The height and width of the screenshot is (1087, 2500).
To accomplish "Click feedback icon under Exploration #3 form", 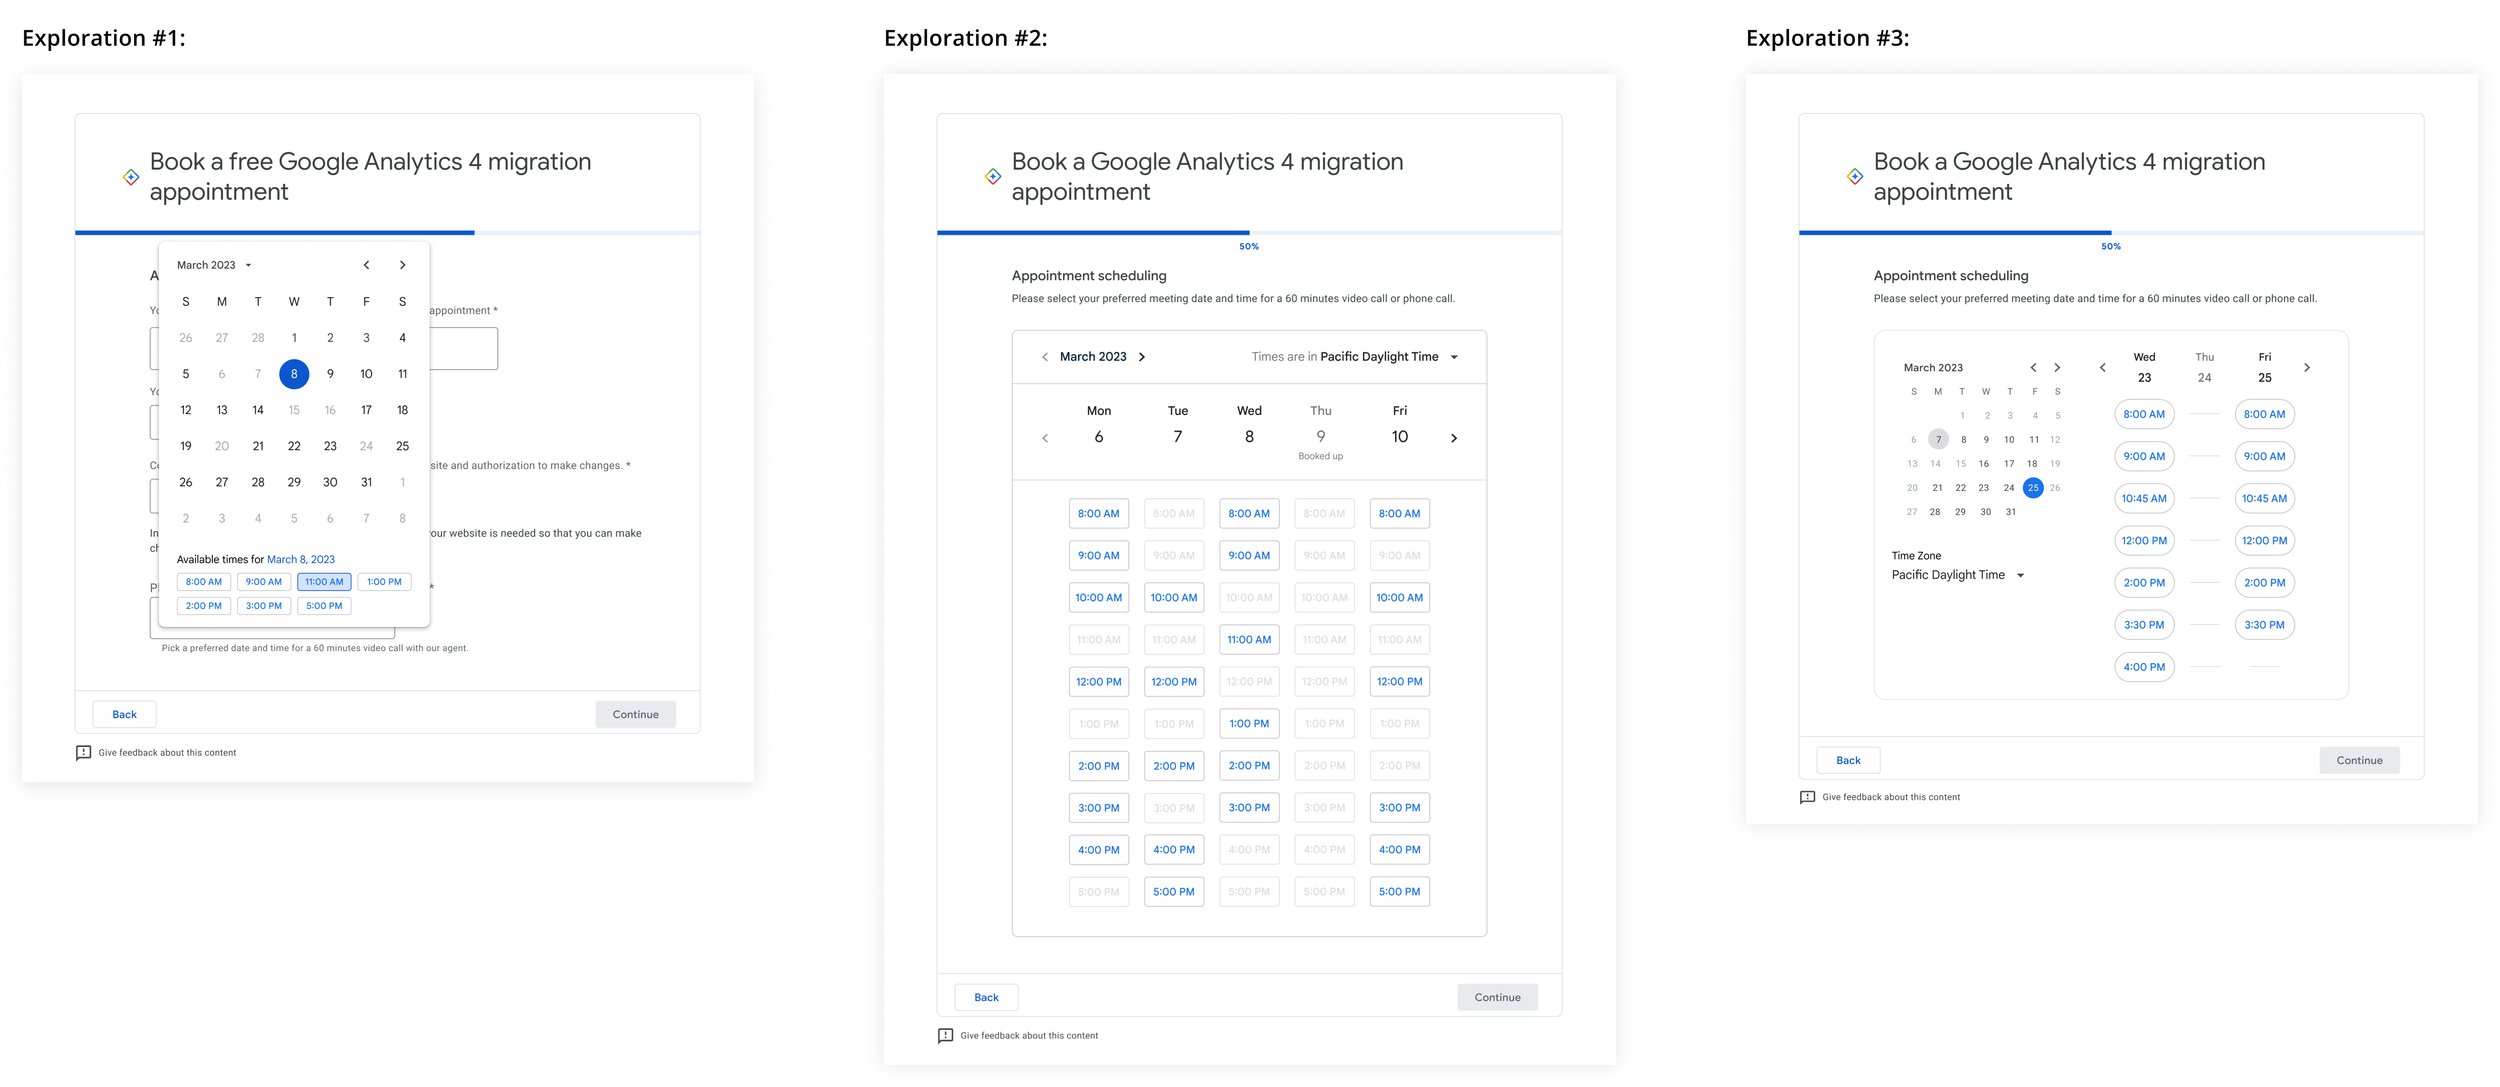I will (x=1807, y=797).
